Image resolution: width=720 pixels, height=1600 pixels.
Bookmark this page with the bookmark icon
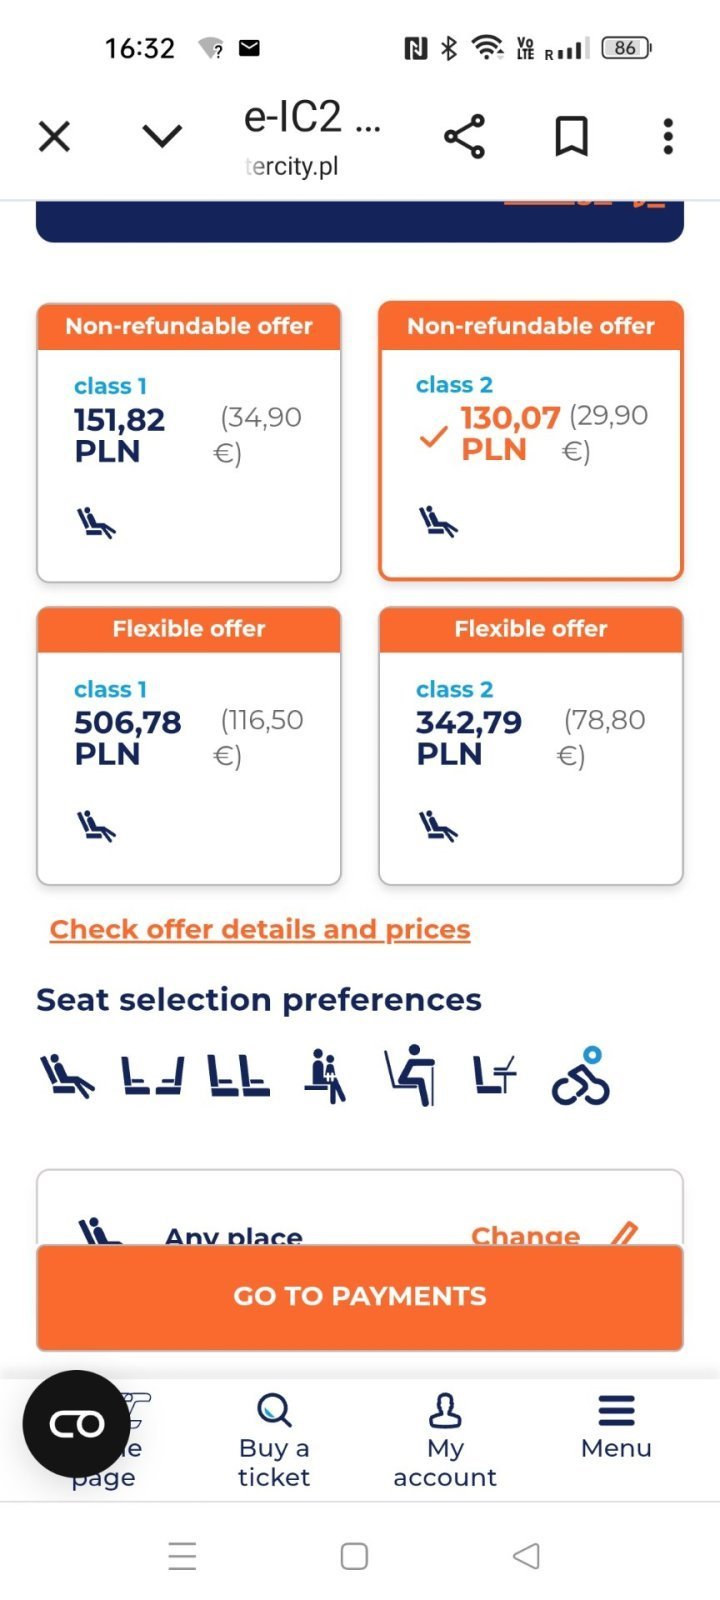coord(571,137)
